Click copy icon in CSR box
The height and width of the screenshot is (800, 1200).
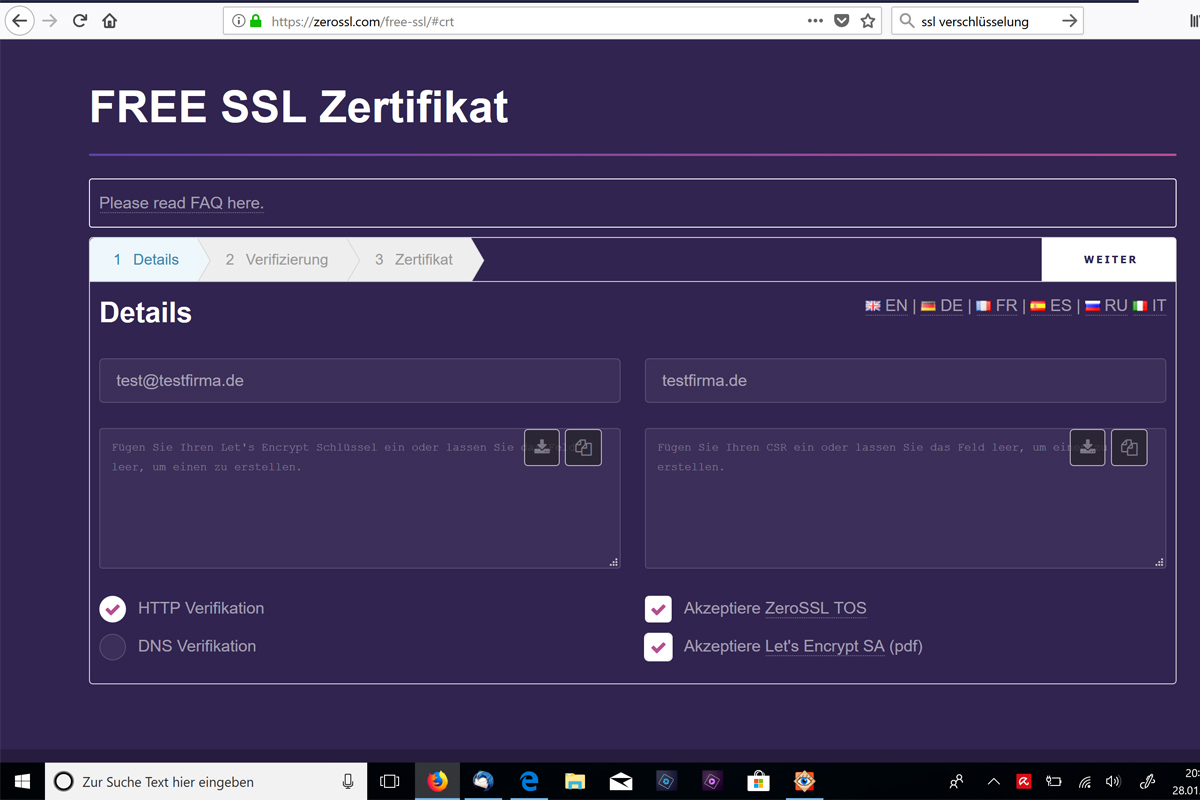[x=1130, y=447]
